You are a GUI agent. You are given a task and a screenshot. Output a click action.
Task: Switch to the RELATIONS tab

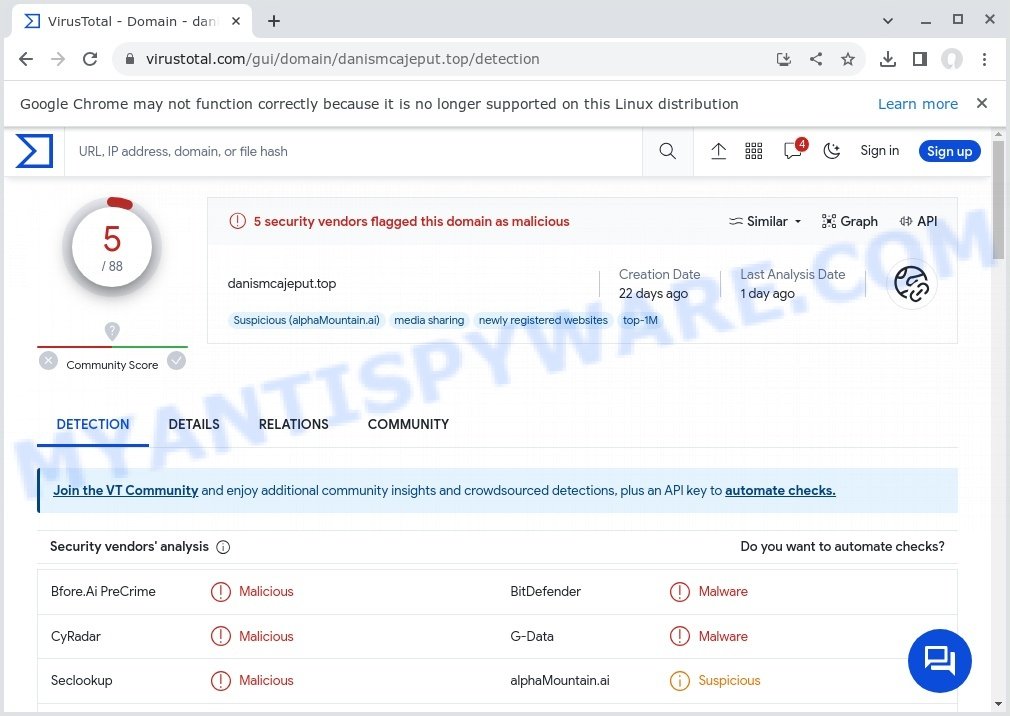click(294, 424)
